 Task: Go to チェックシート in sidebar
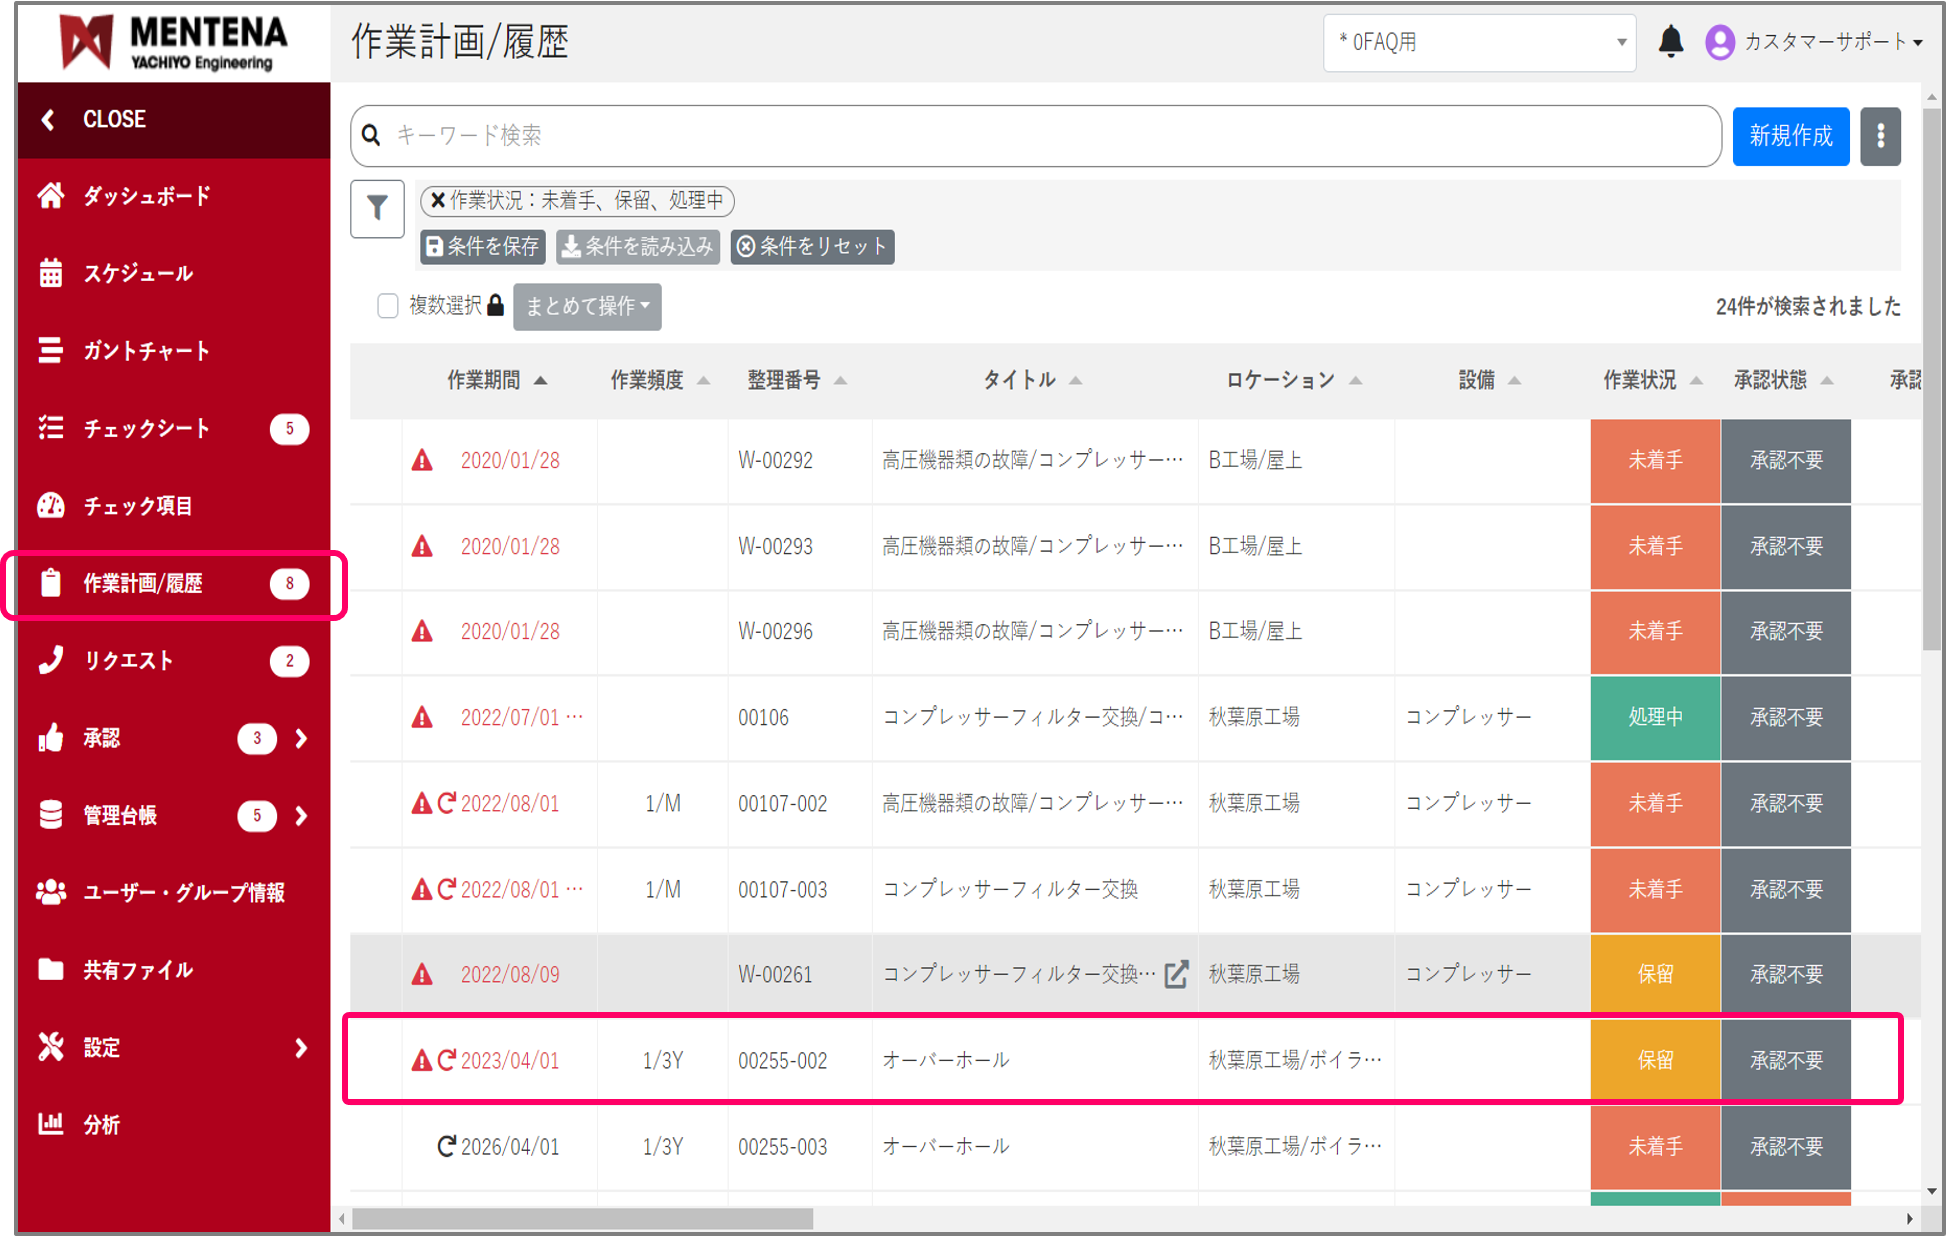point(146,428)
